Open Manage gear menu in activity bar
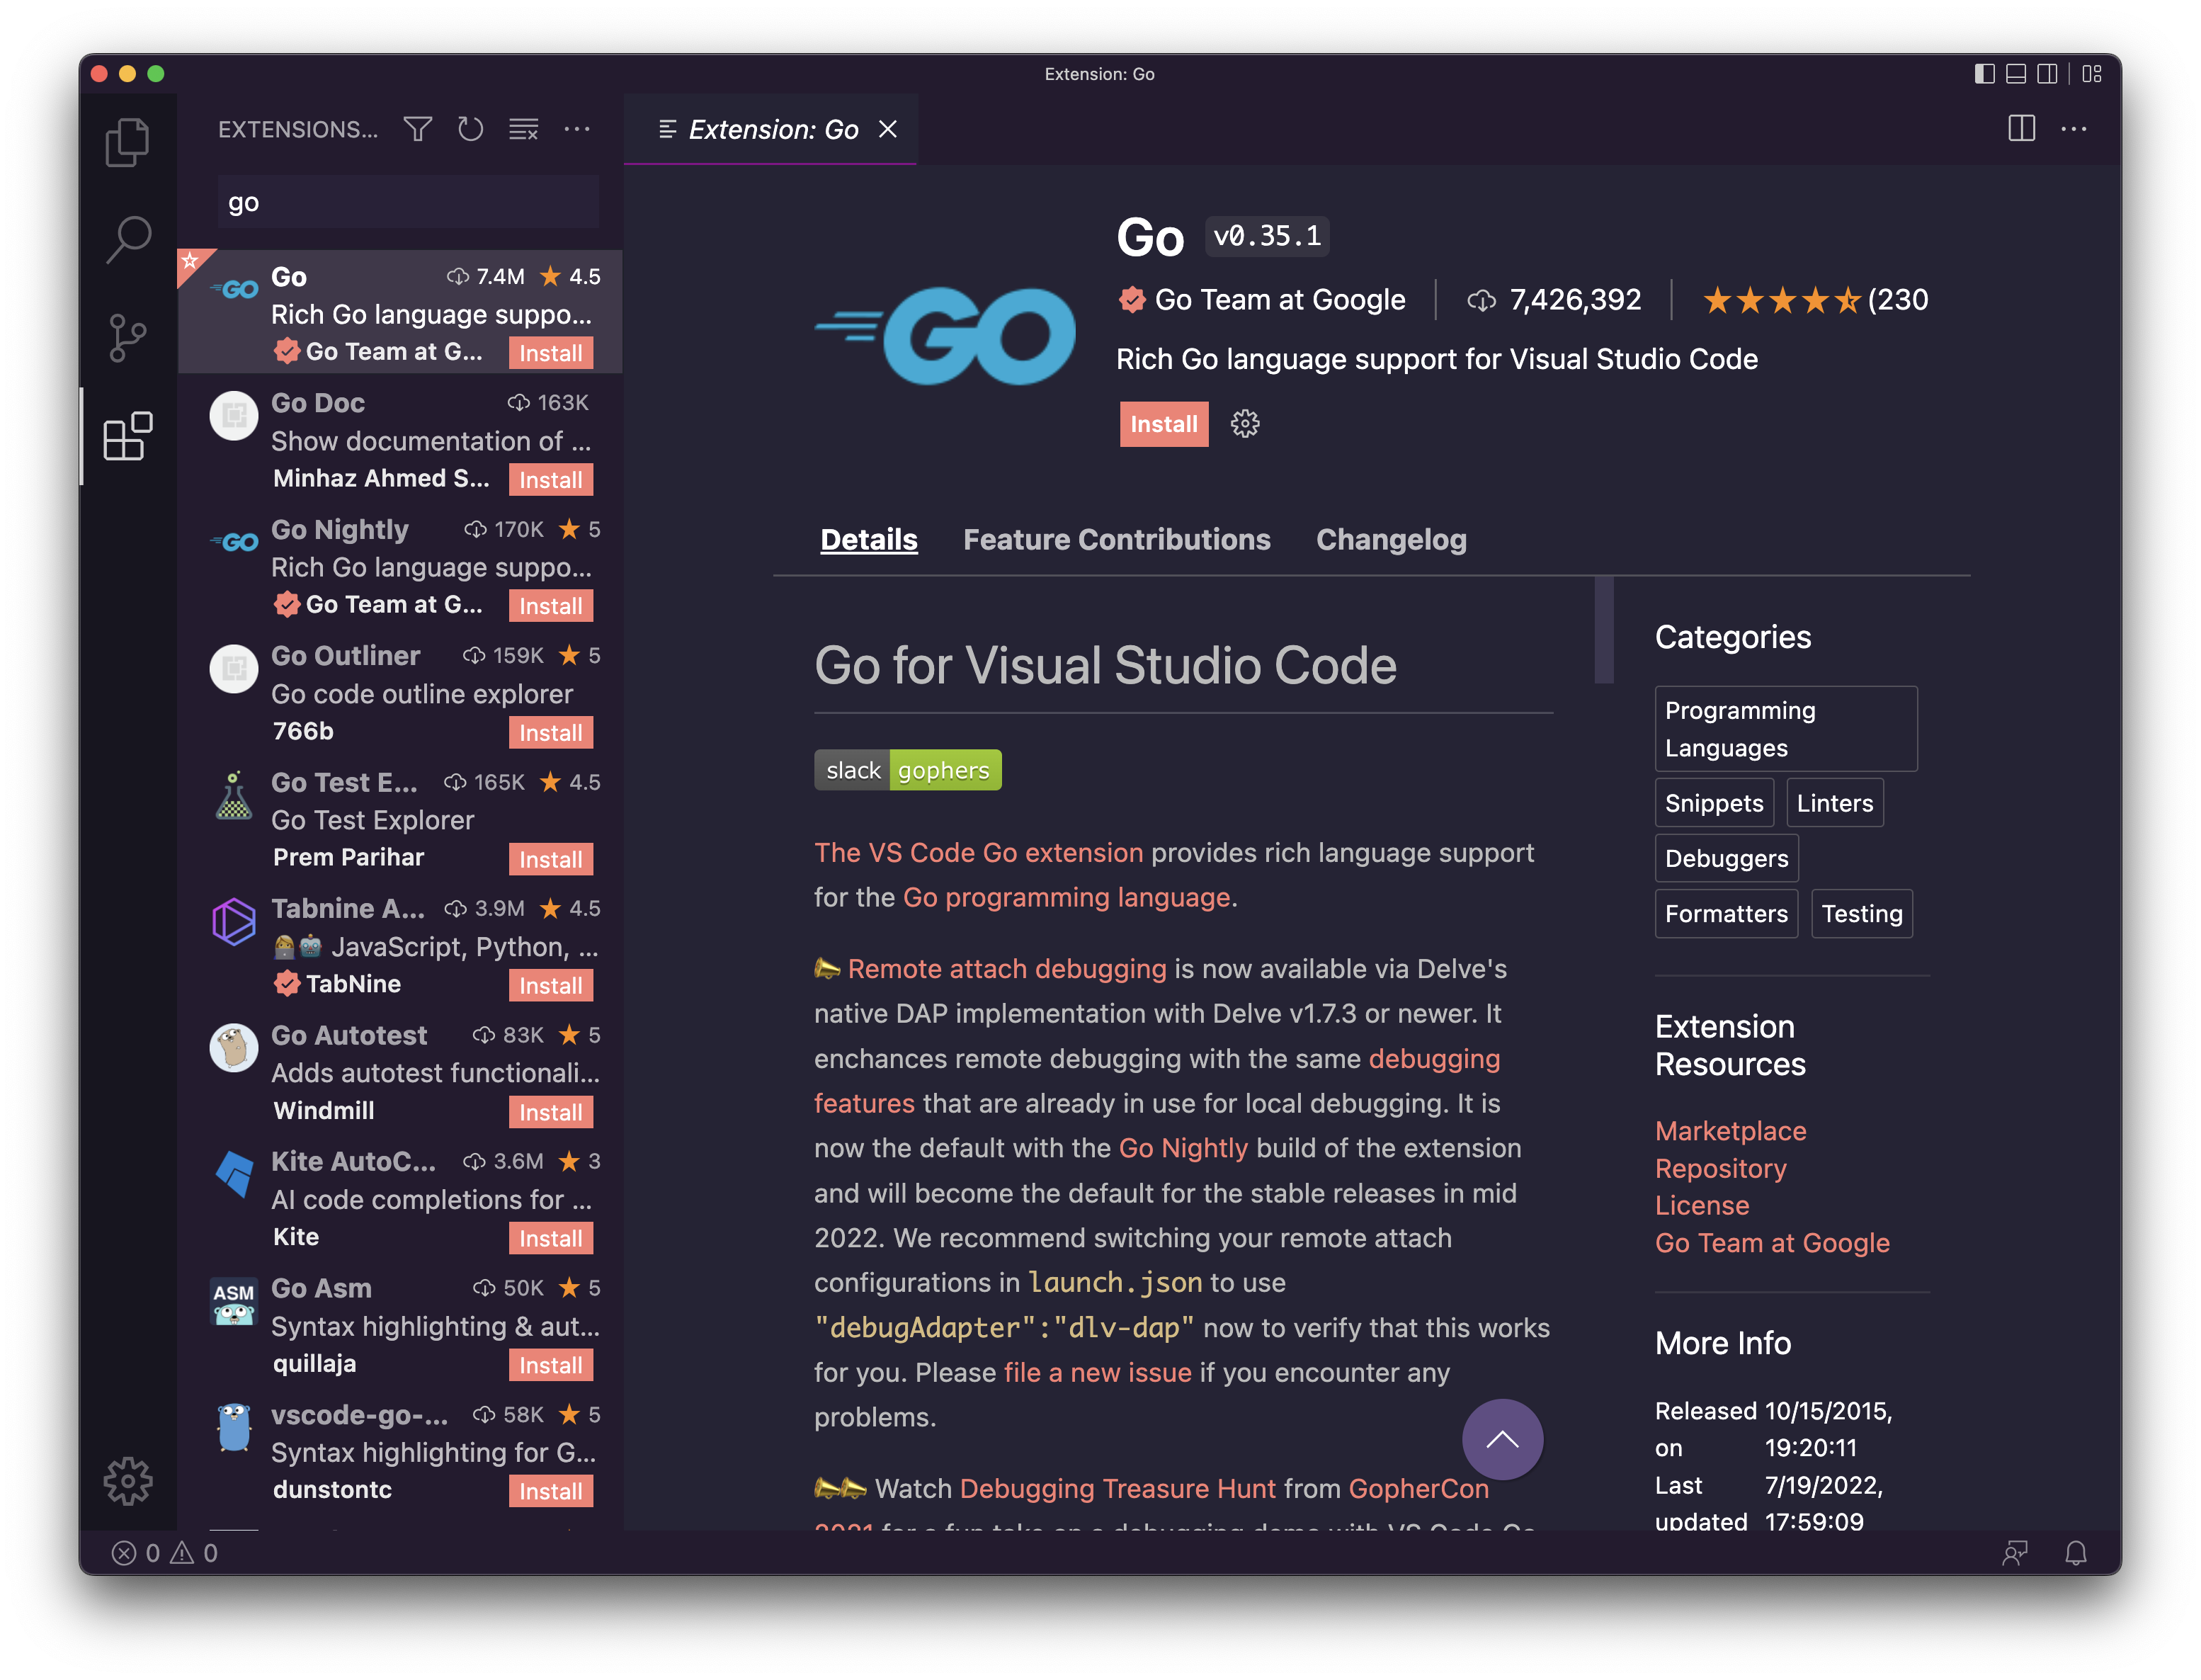 click(x=127, y=1481)
